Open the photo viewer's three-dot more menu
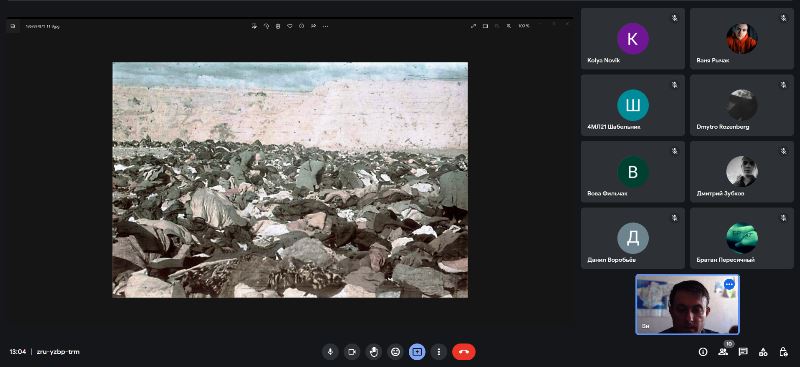 click(x=325, y=26)
